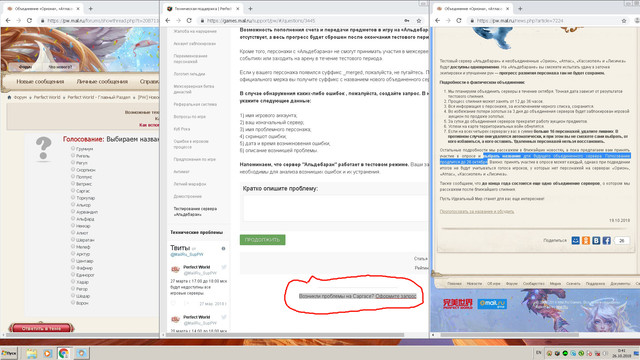Go back in the right news window
This screenshot has height=360, width=640.
pyautogui.click(x=438, y=20)
